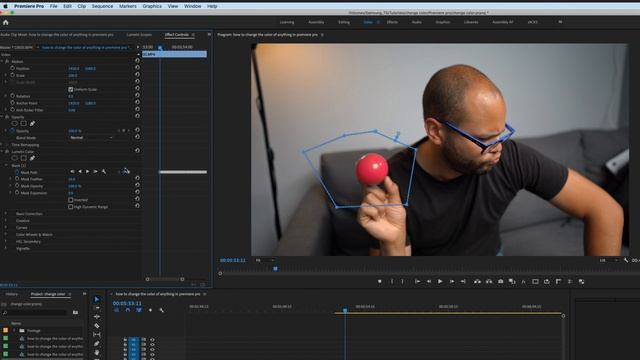Switch to the Editing workspace tab
Viewport: 640px width, 360px height.
[344, 22]
